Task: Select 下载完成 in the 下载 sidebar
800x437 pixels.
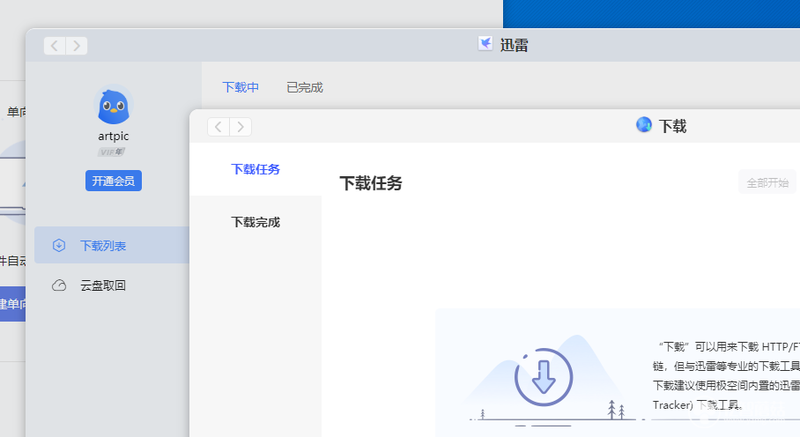Action: [256, 222]
